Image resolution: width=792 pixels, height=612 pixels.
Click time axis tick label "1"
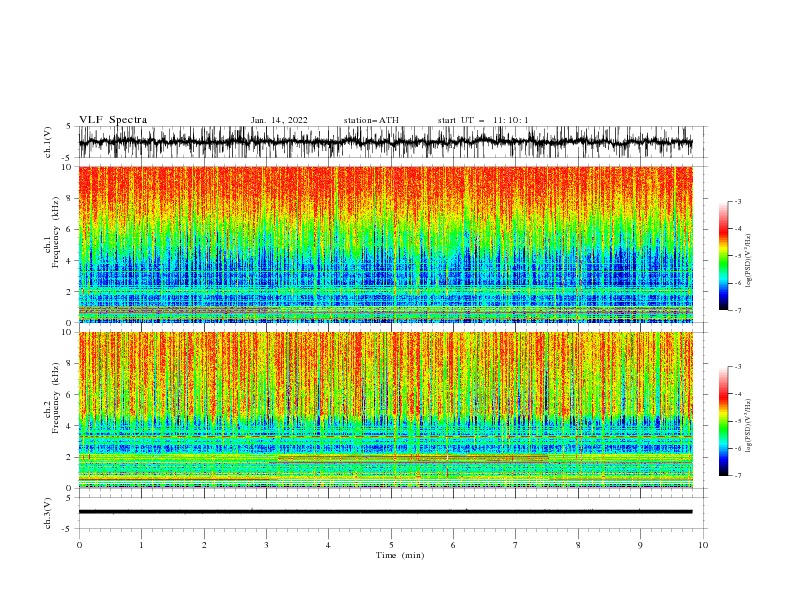tap(141, 545)
